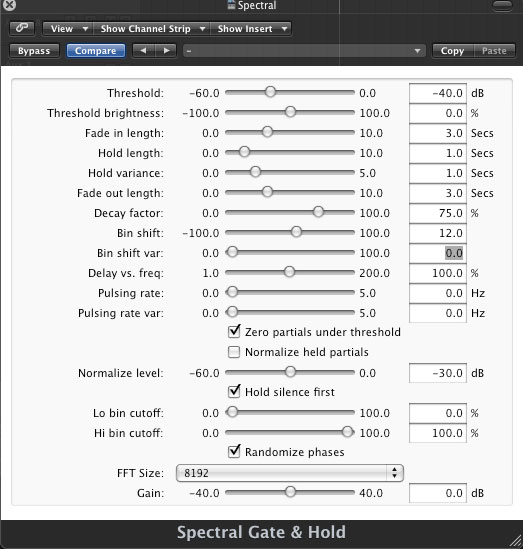523x549 pixels.
Task: Toggle Hold silence first checkbox
Action: (x=234, y=391)
